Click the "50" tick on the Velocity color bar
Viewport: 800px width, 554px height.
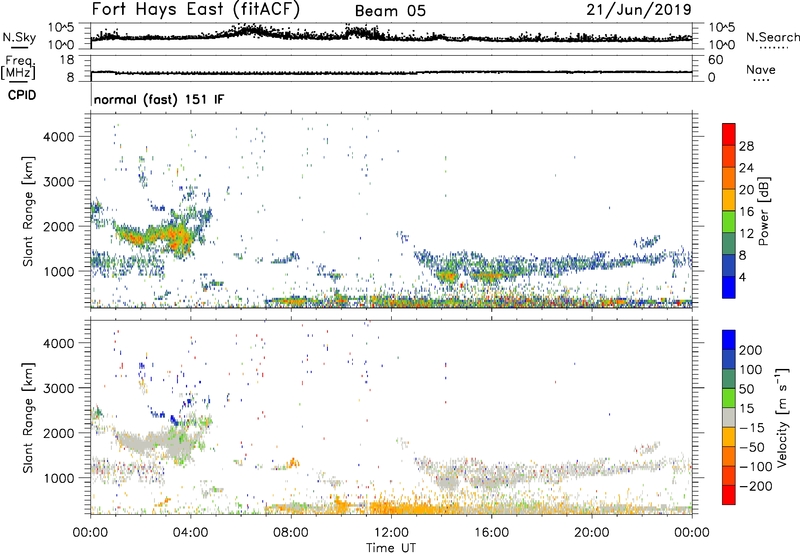(x=746, y=389)
